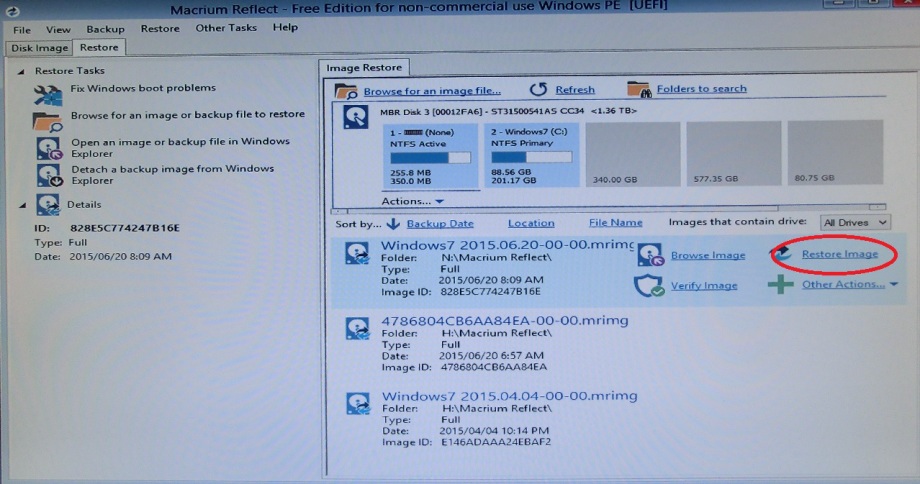
Task: Click the Detach backup image icon
Action: [x=48, y=175]
